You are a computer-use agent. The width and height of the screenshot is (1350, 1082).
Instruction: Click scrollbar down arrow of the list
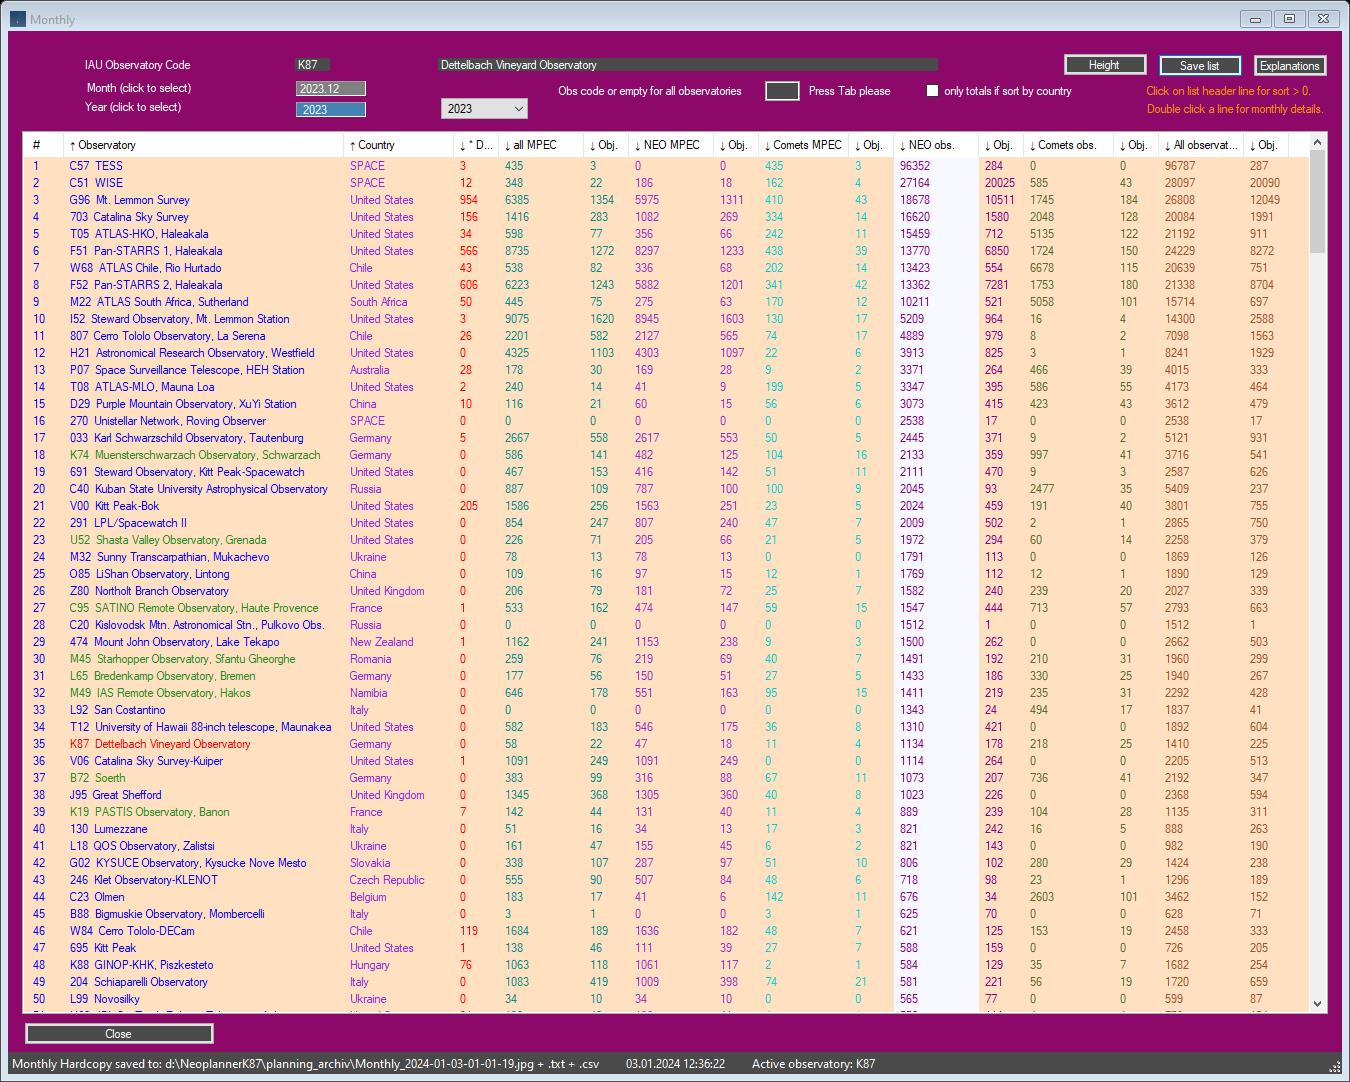[1317, 1003]
